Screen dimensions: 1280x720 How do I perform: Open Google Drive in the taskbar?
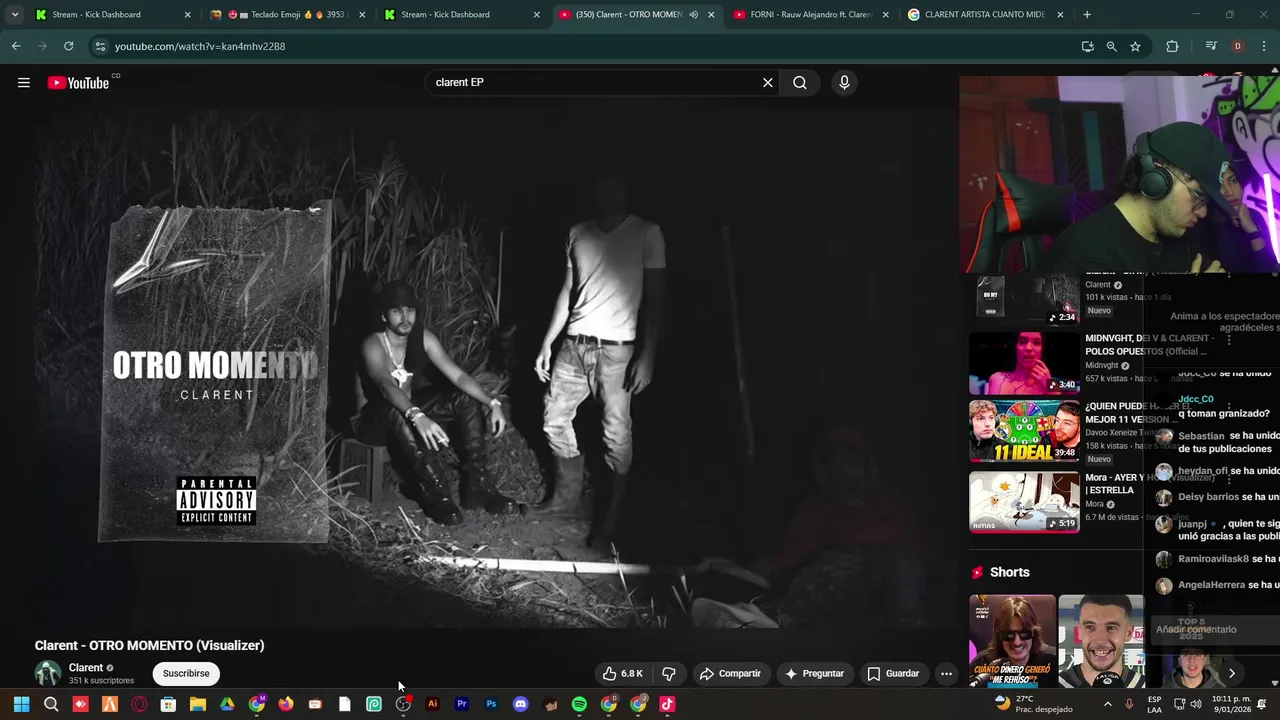tap(227, 704)
